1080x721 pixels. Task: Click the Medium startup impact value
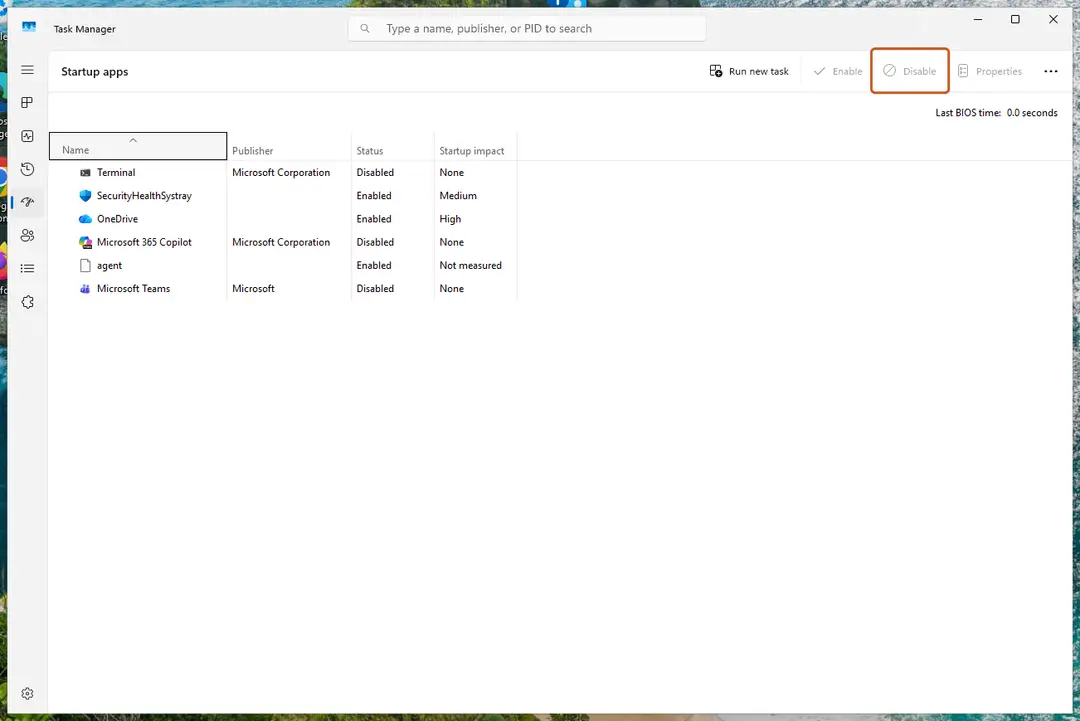tap(458, 196)
